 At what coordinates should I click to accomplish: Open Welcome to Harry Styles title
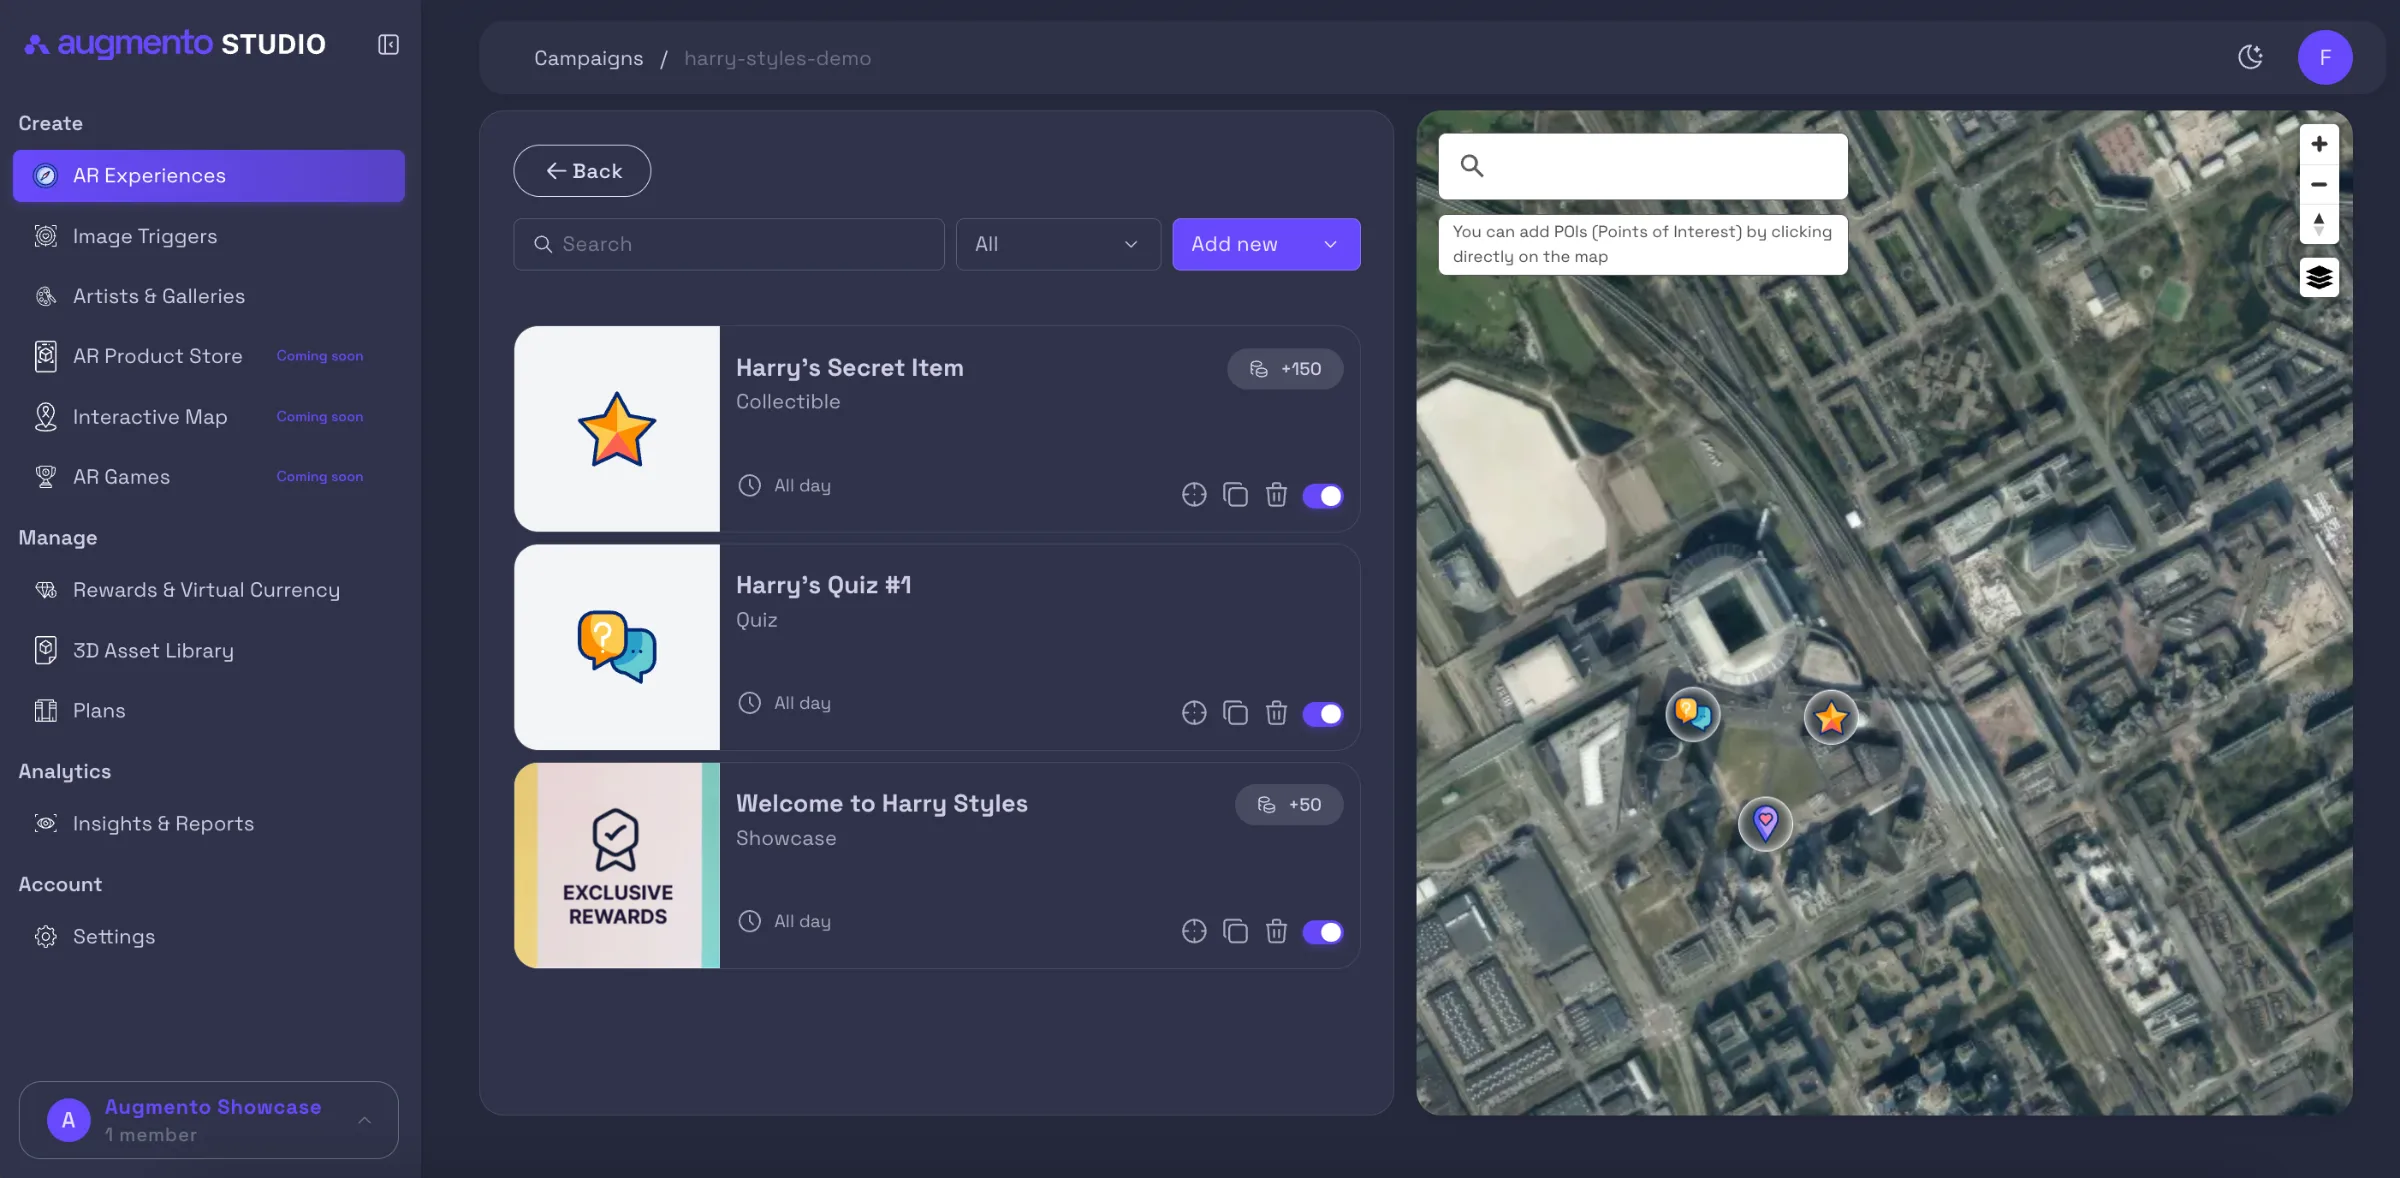coord(882,803)
